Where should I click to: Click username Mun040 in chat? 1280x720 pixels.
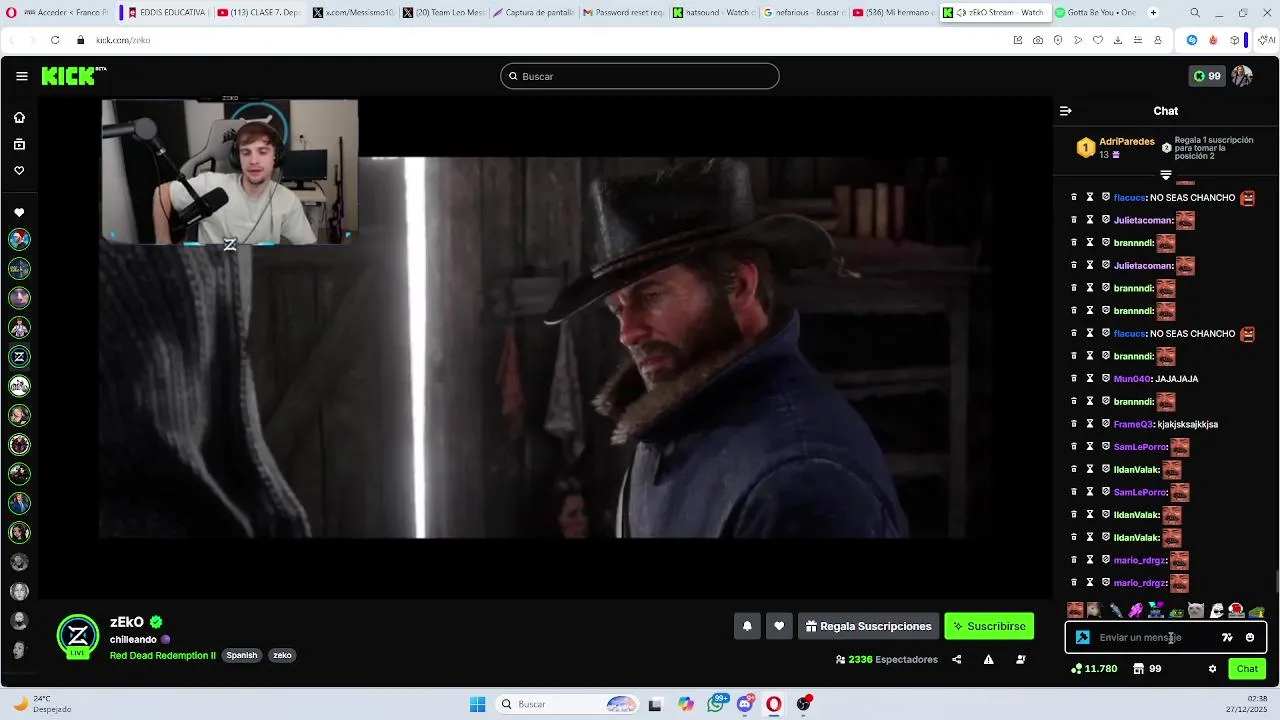1132,379
